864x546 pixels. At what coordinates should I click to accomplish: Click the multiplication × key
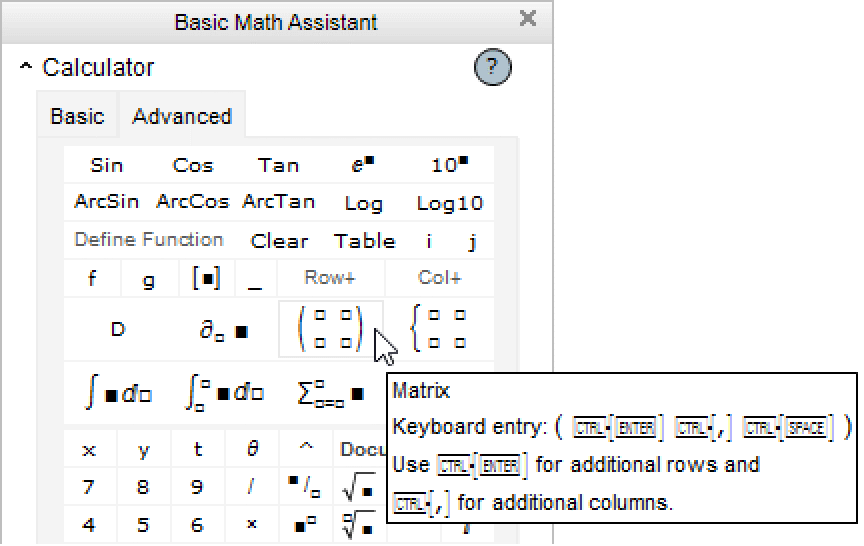[x=251, y=525]
